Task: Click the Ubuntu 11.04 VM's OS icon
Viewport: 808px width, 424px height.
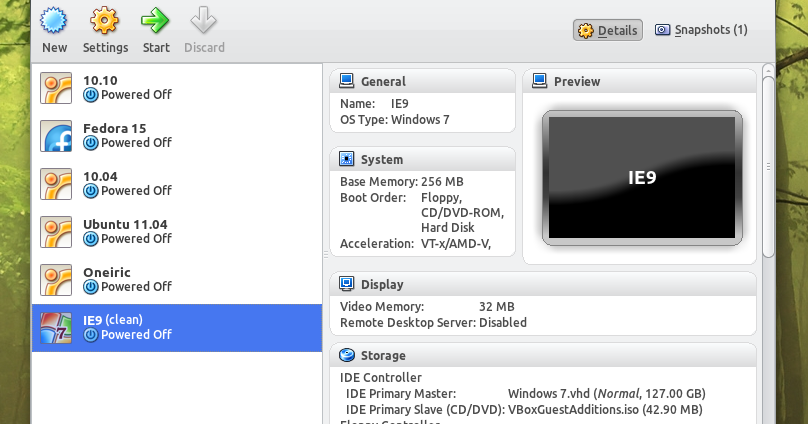Action: (56, 232)
